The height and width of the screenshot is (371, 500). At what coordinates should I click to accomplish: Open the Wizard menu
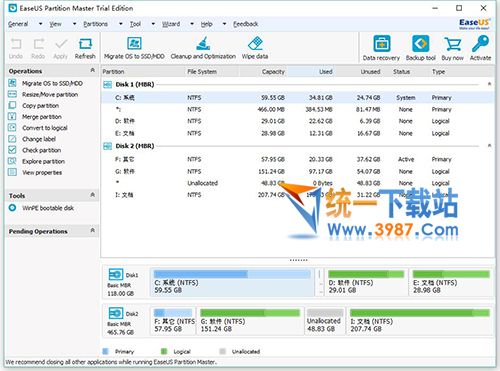point(171,24)
